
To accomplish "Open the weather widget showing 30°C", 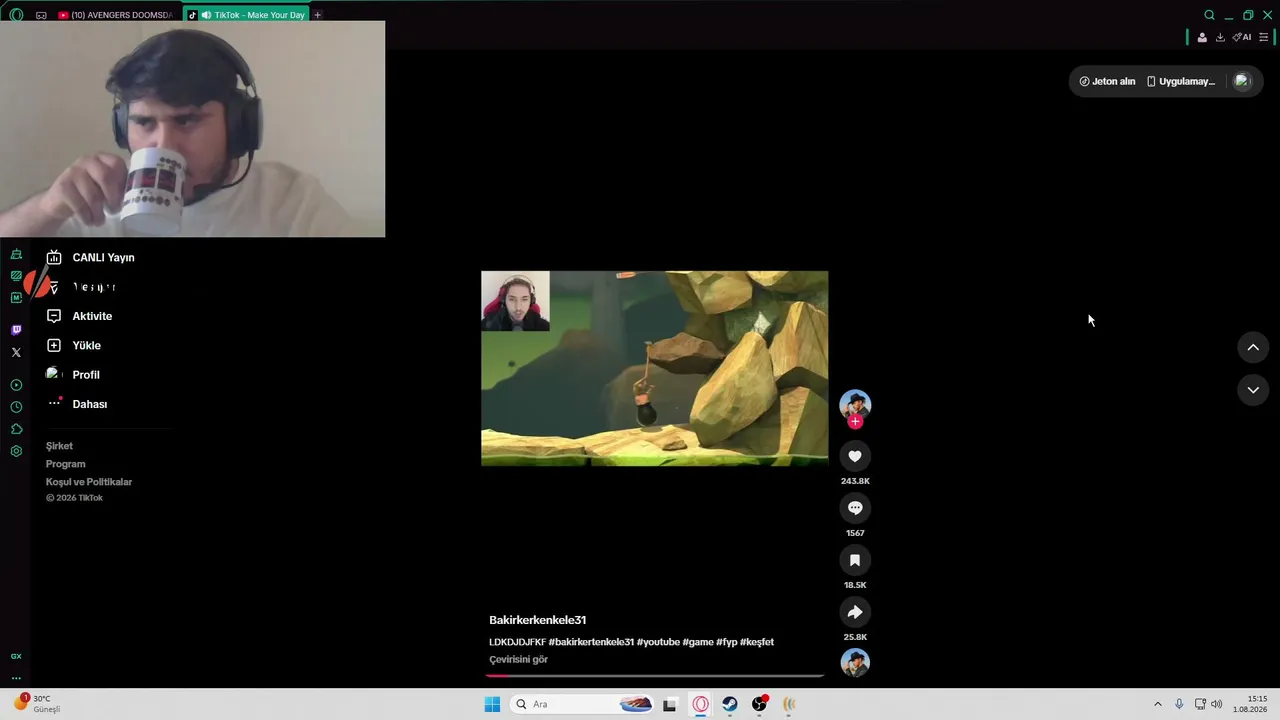I will point(37,703).
